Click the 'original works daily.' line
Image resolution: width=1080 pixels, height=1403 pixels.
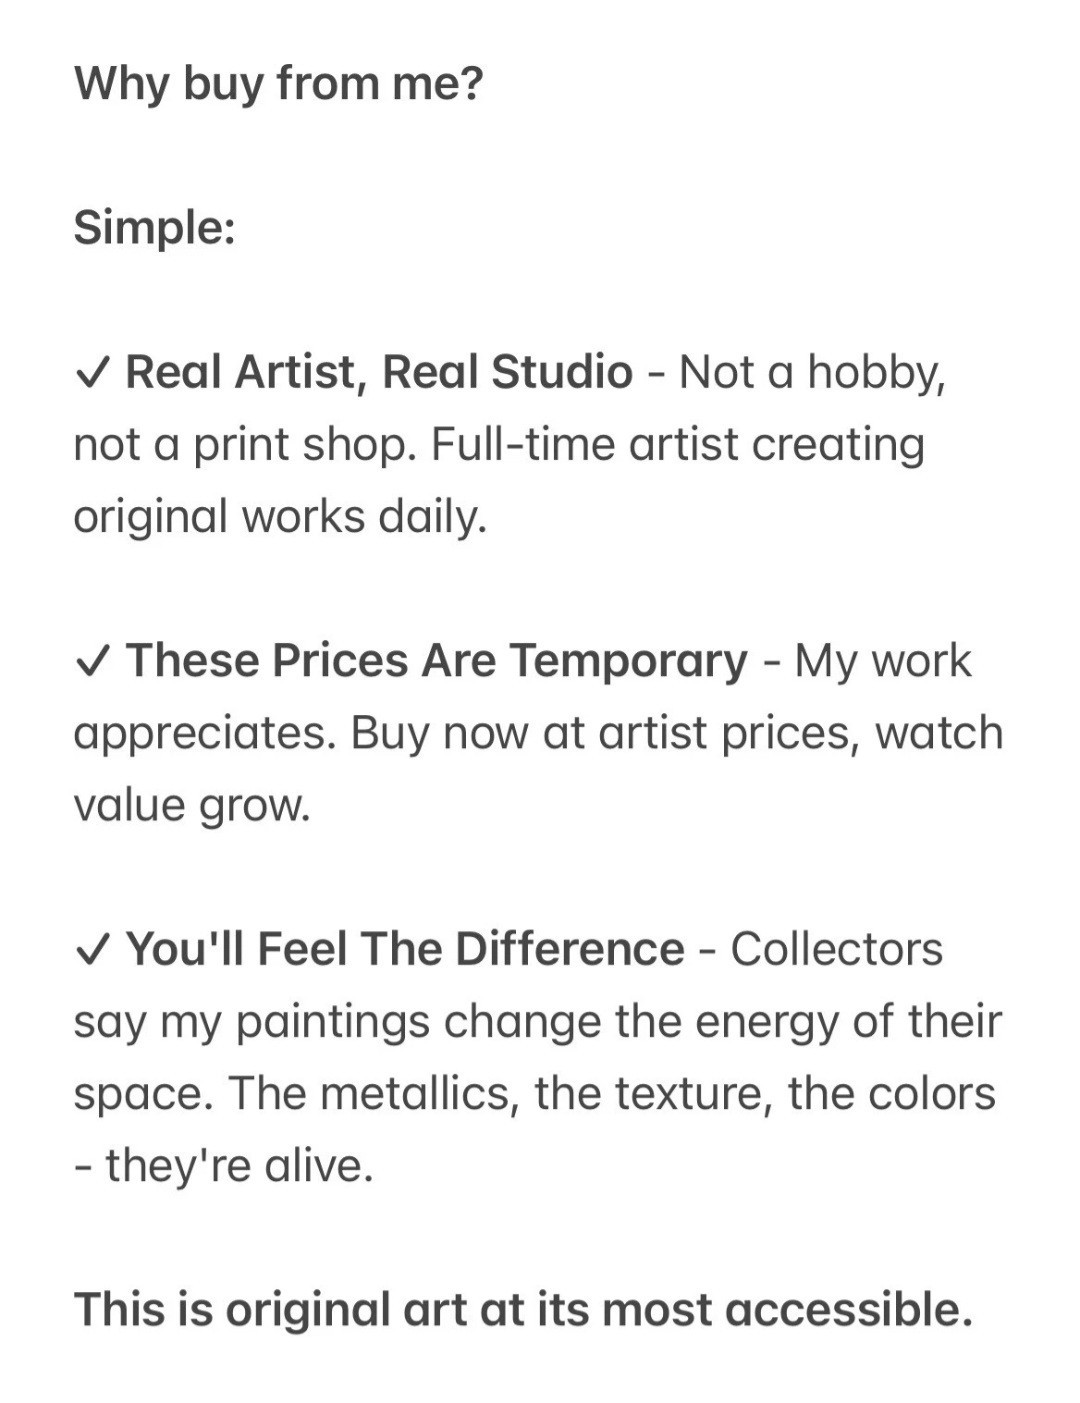pyautogui.click(x=280, y=517)
